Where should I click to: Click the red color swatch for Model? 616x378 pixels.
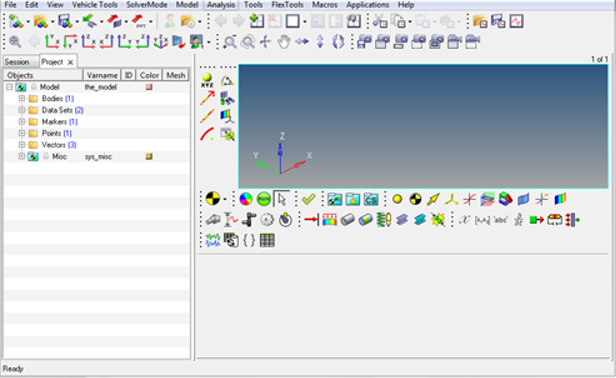coord(149,87)
